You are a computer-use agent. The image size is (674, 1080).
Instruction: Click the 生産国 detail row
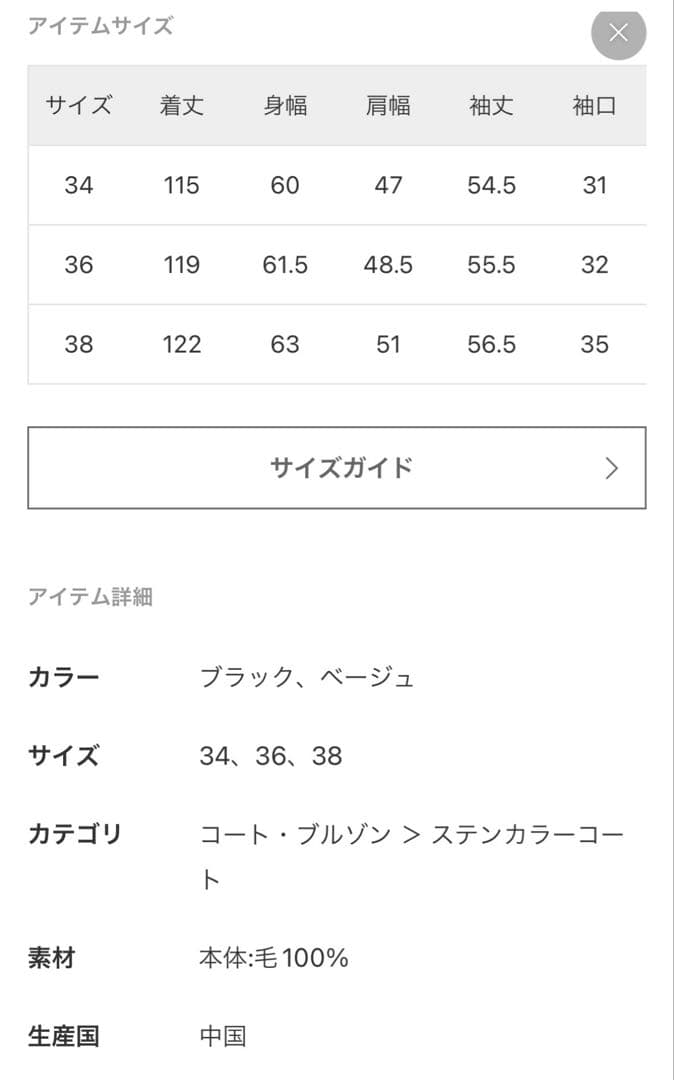coord(63,1037)
